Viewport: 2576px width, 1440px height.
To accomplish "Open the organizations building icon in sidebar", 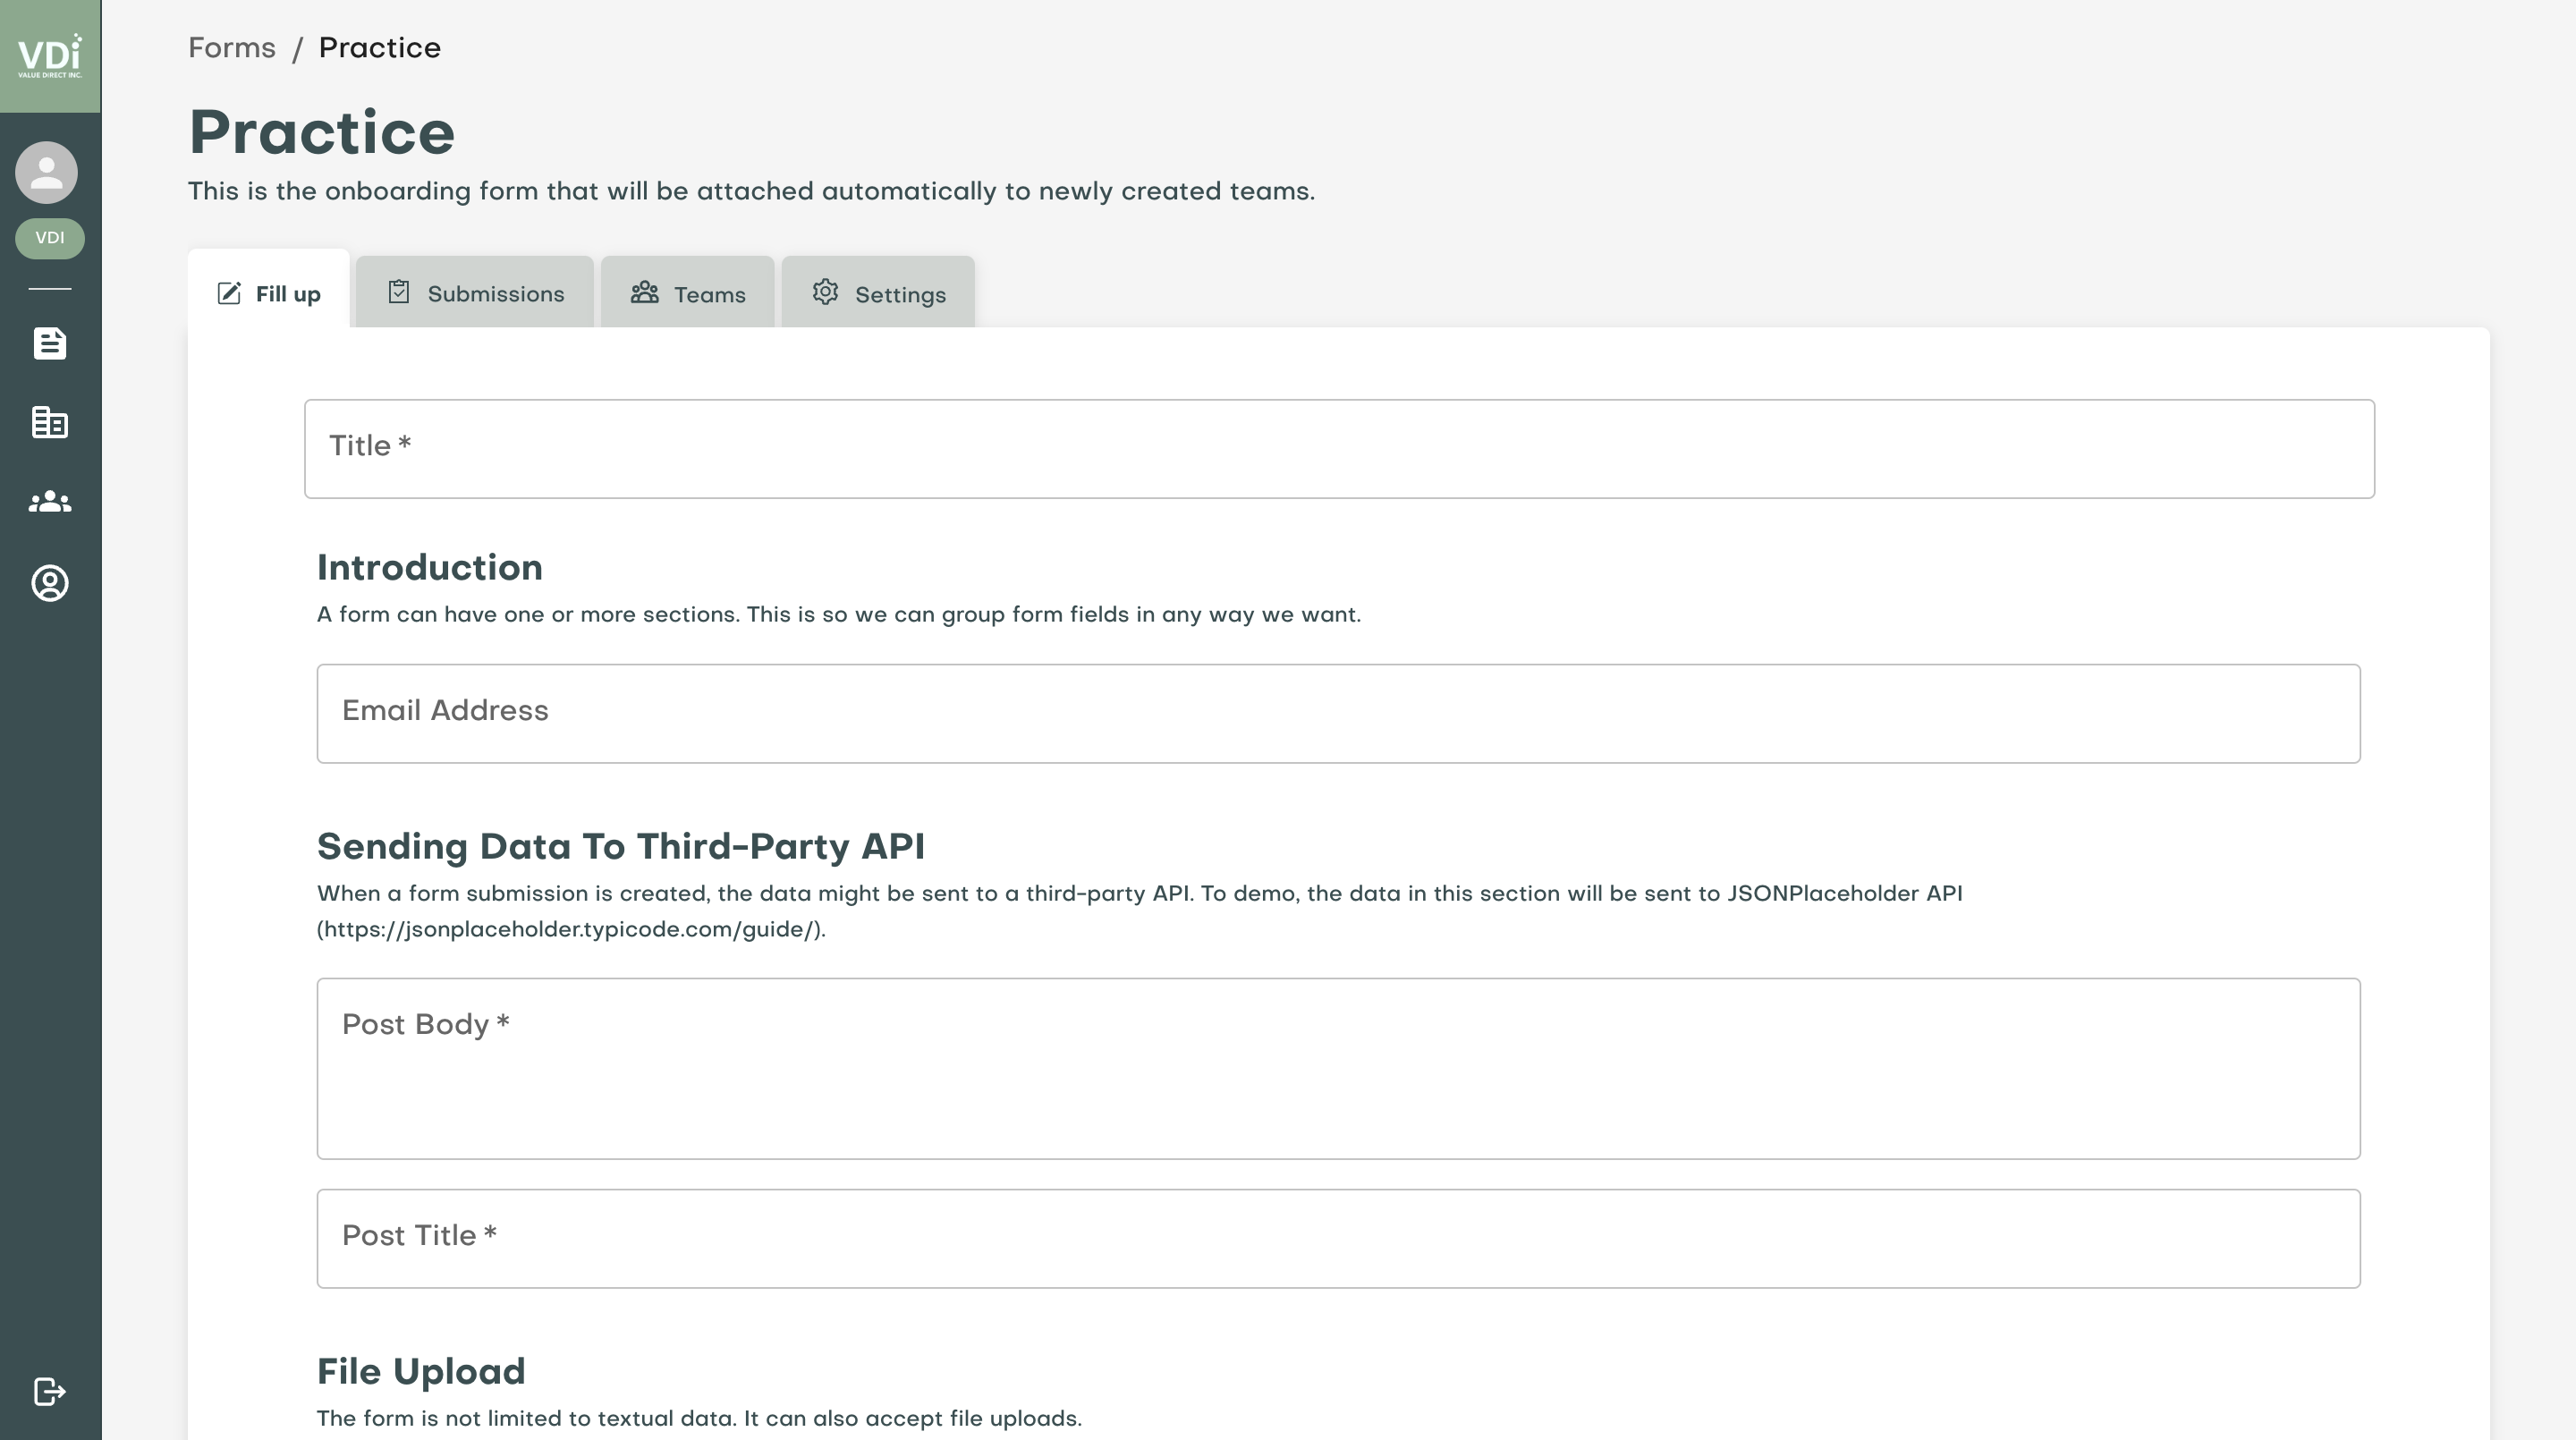I will point(50,423).
